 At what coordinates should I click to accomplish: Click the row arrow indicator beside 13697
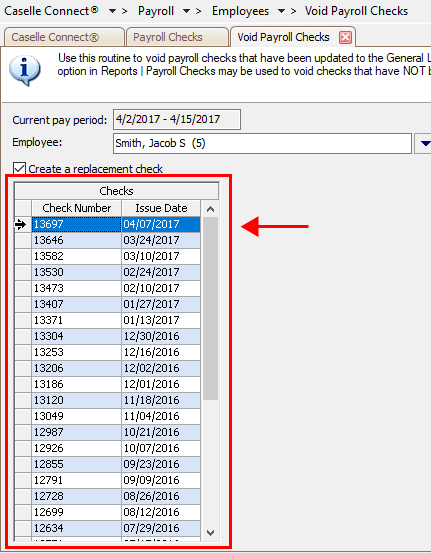21,224
